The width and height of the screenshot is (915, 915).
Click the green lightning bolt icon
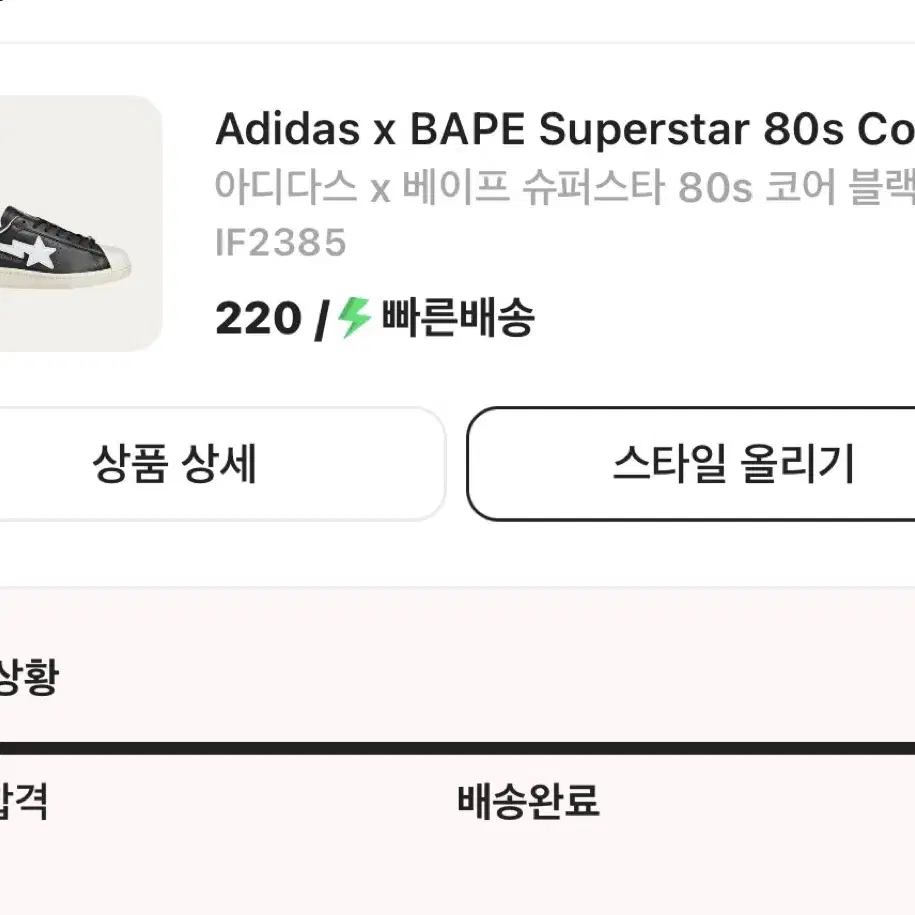(354, 317)
